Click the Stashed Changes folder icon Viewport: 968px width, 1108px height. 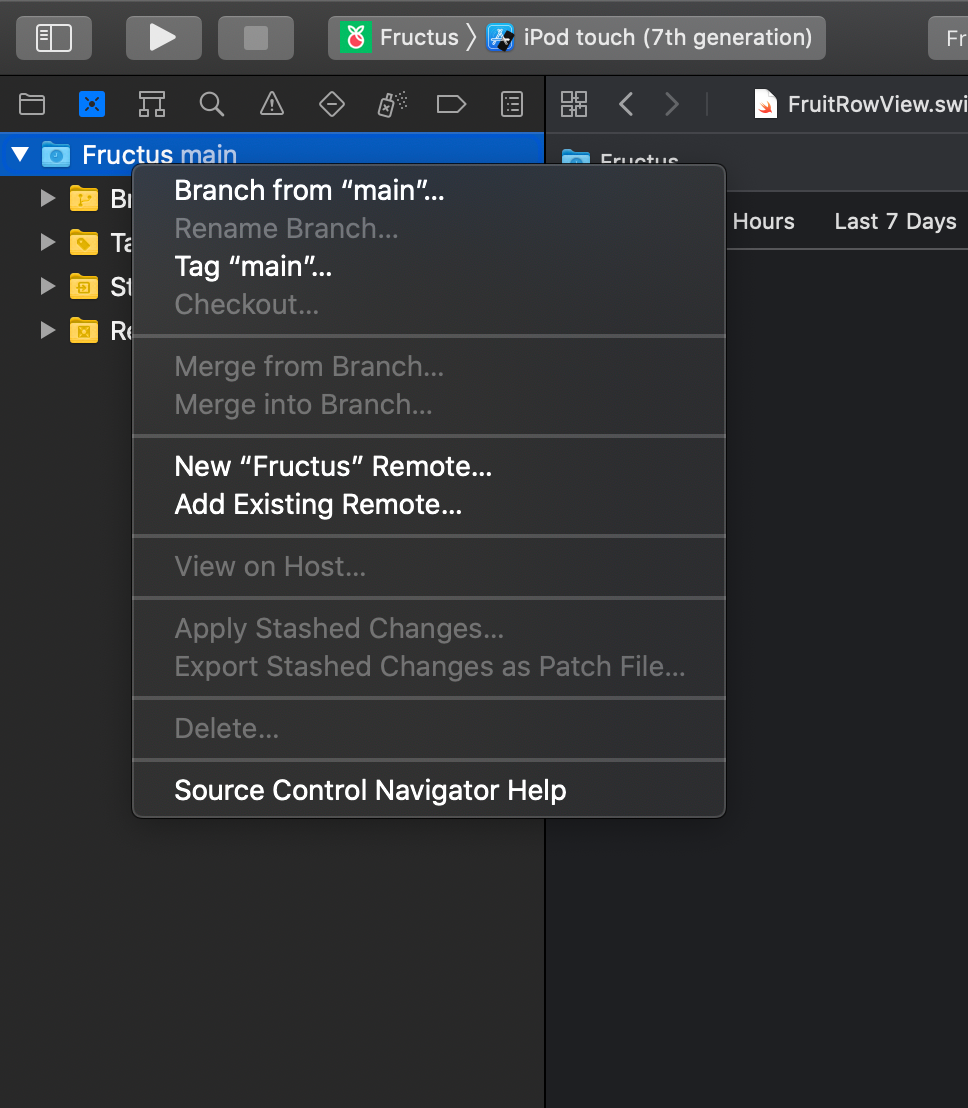(x=83, y=286)
